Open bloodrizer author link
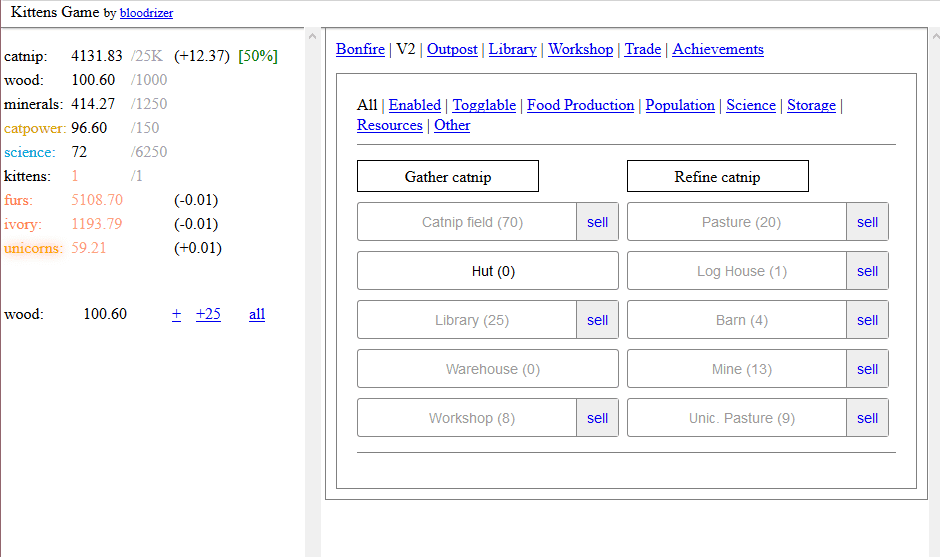Viewport: 940px width, 557px height. (146, 13)
